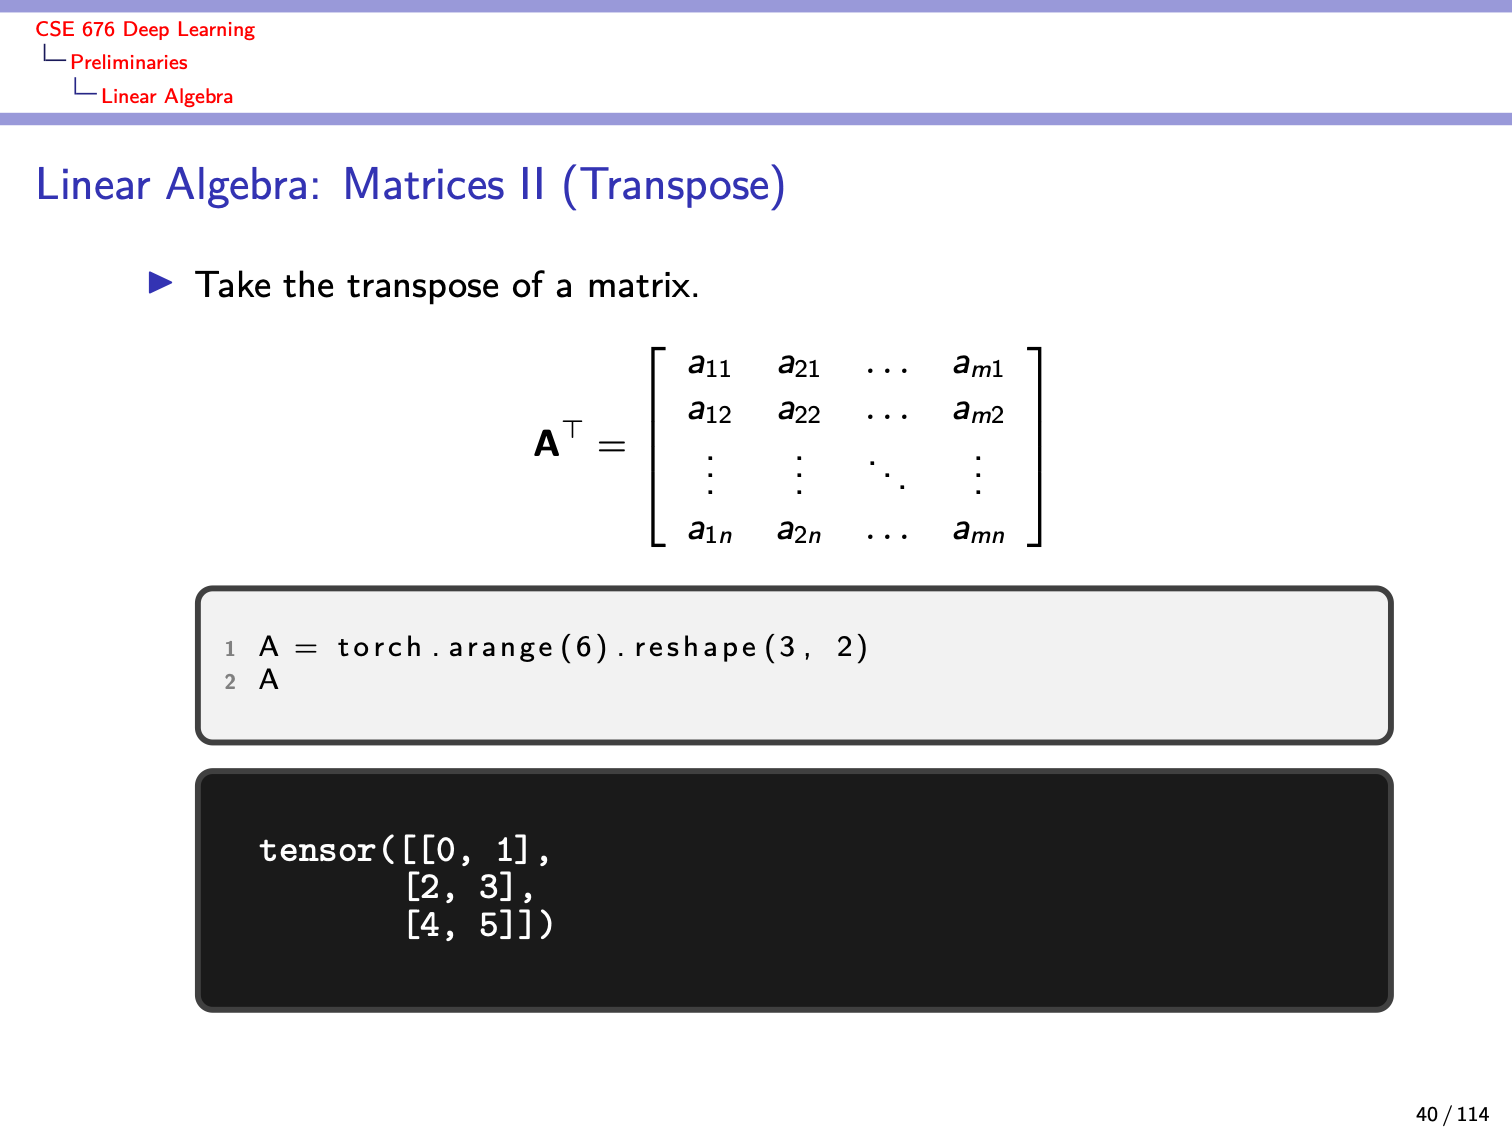Click the amn matrix entry

[x=978, y=531]
